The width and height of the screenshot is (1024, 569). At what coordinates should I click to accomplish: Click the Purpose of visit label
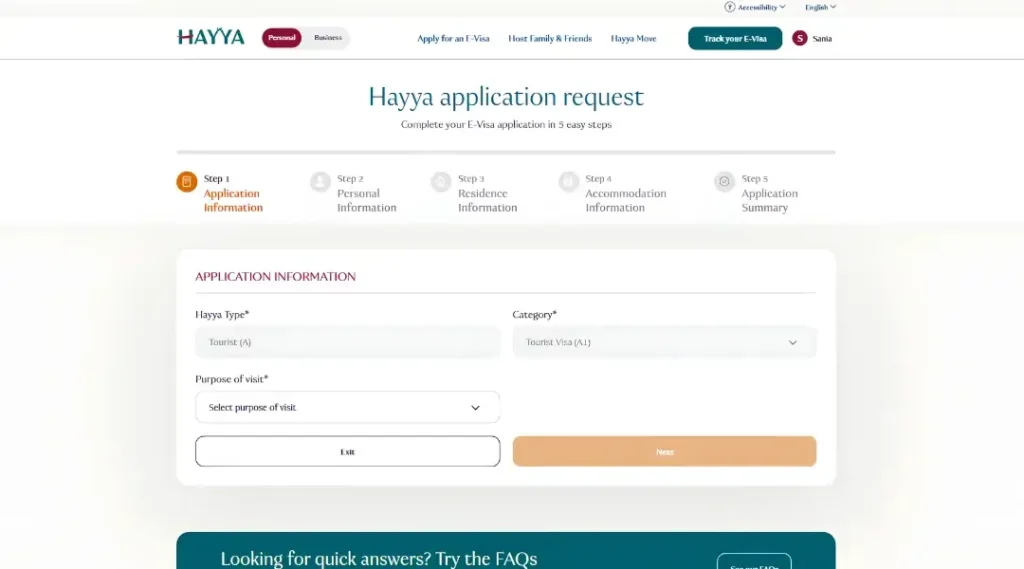coord(232,379)
